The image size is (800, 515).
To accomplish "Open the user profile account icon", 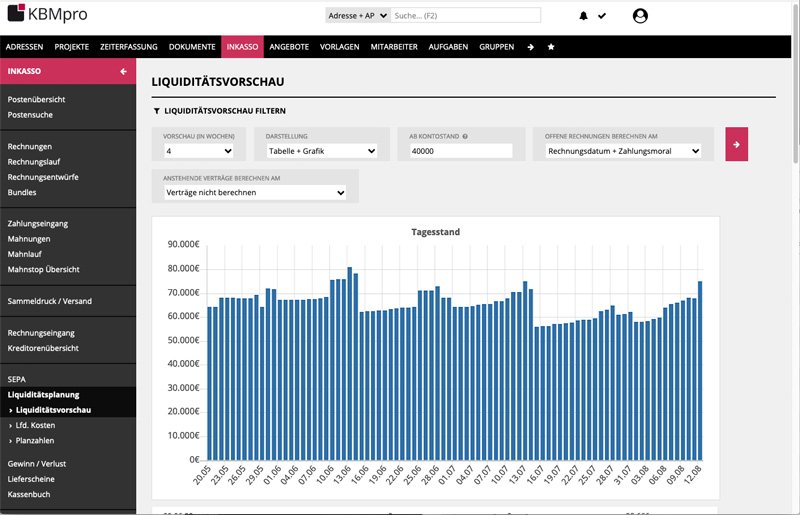I will (640, 16).
